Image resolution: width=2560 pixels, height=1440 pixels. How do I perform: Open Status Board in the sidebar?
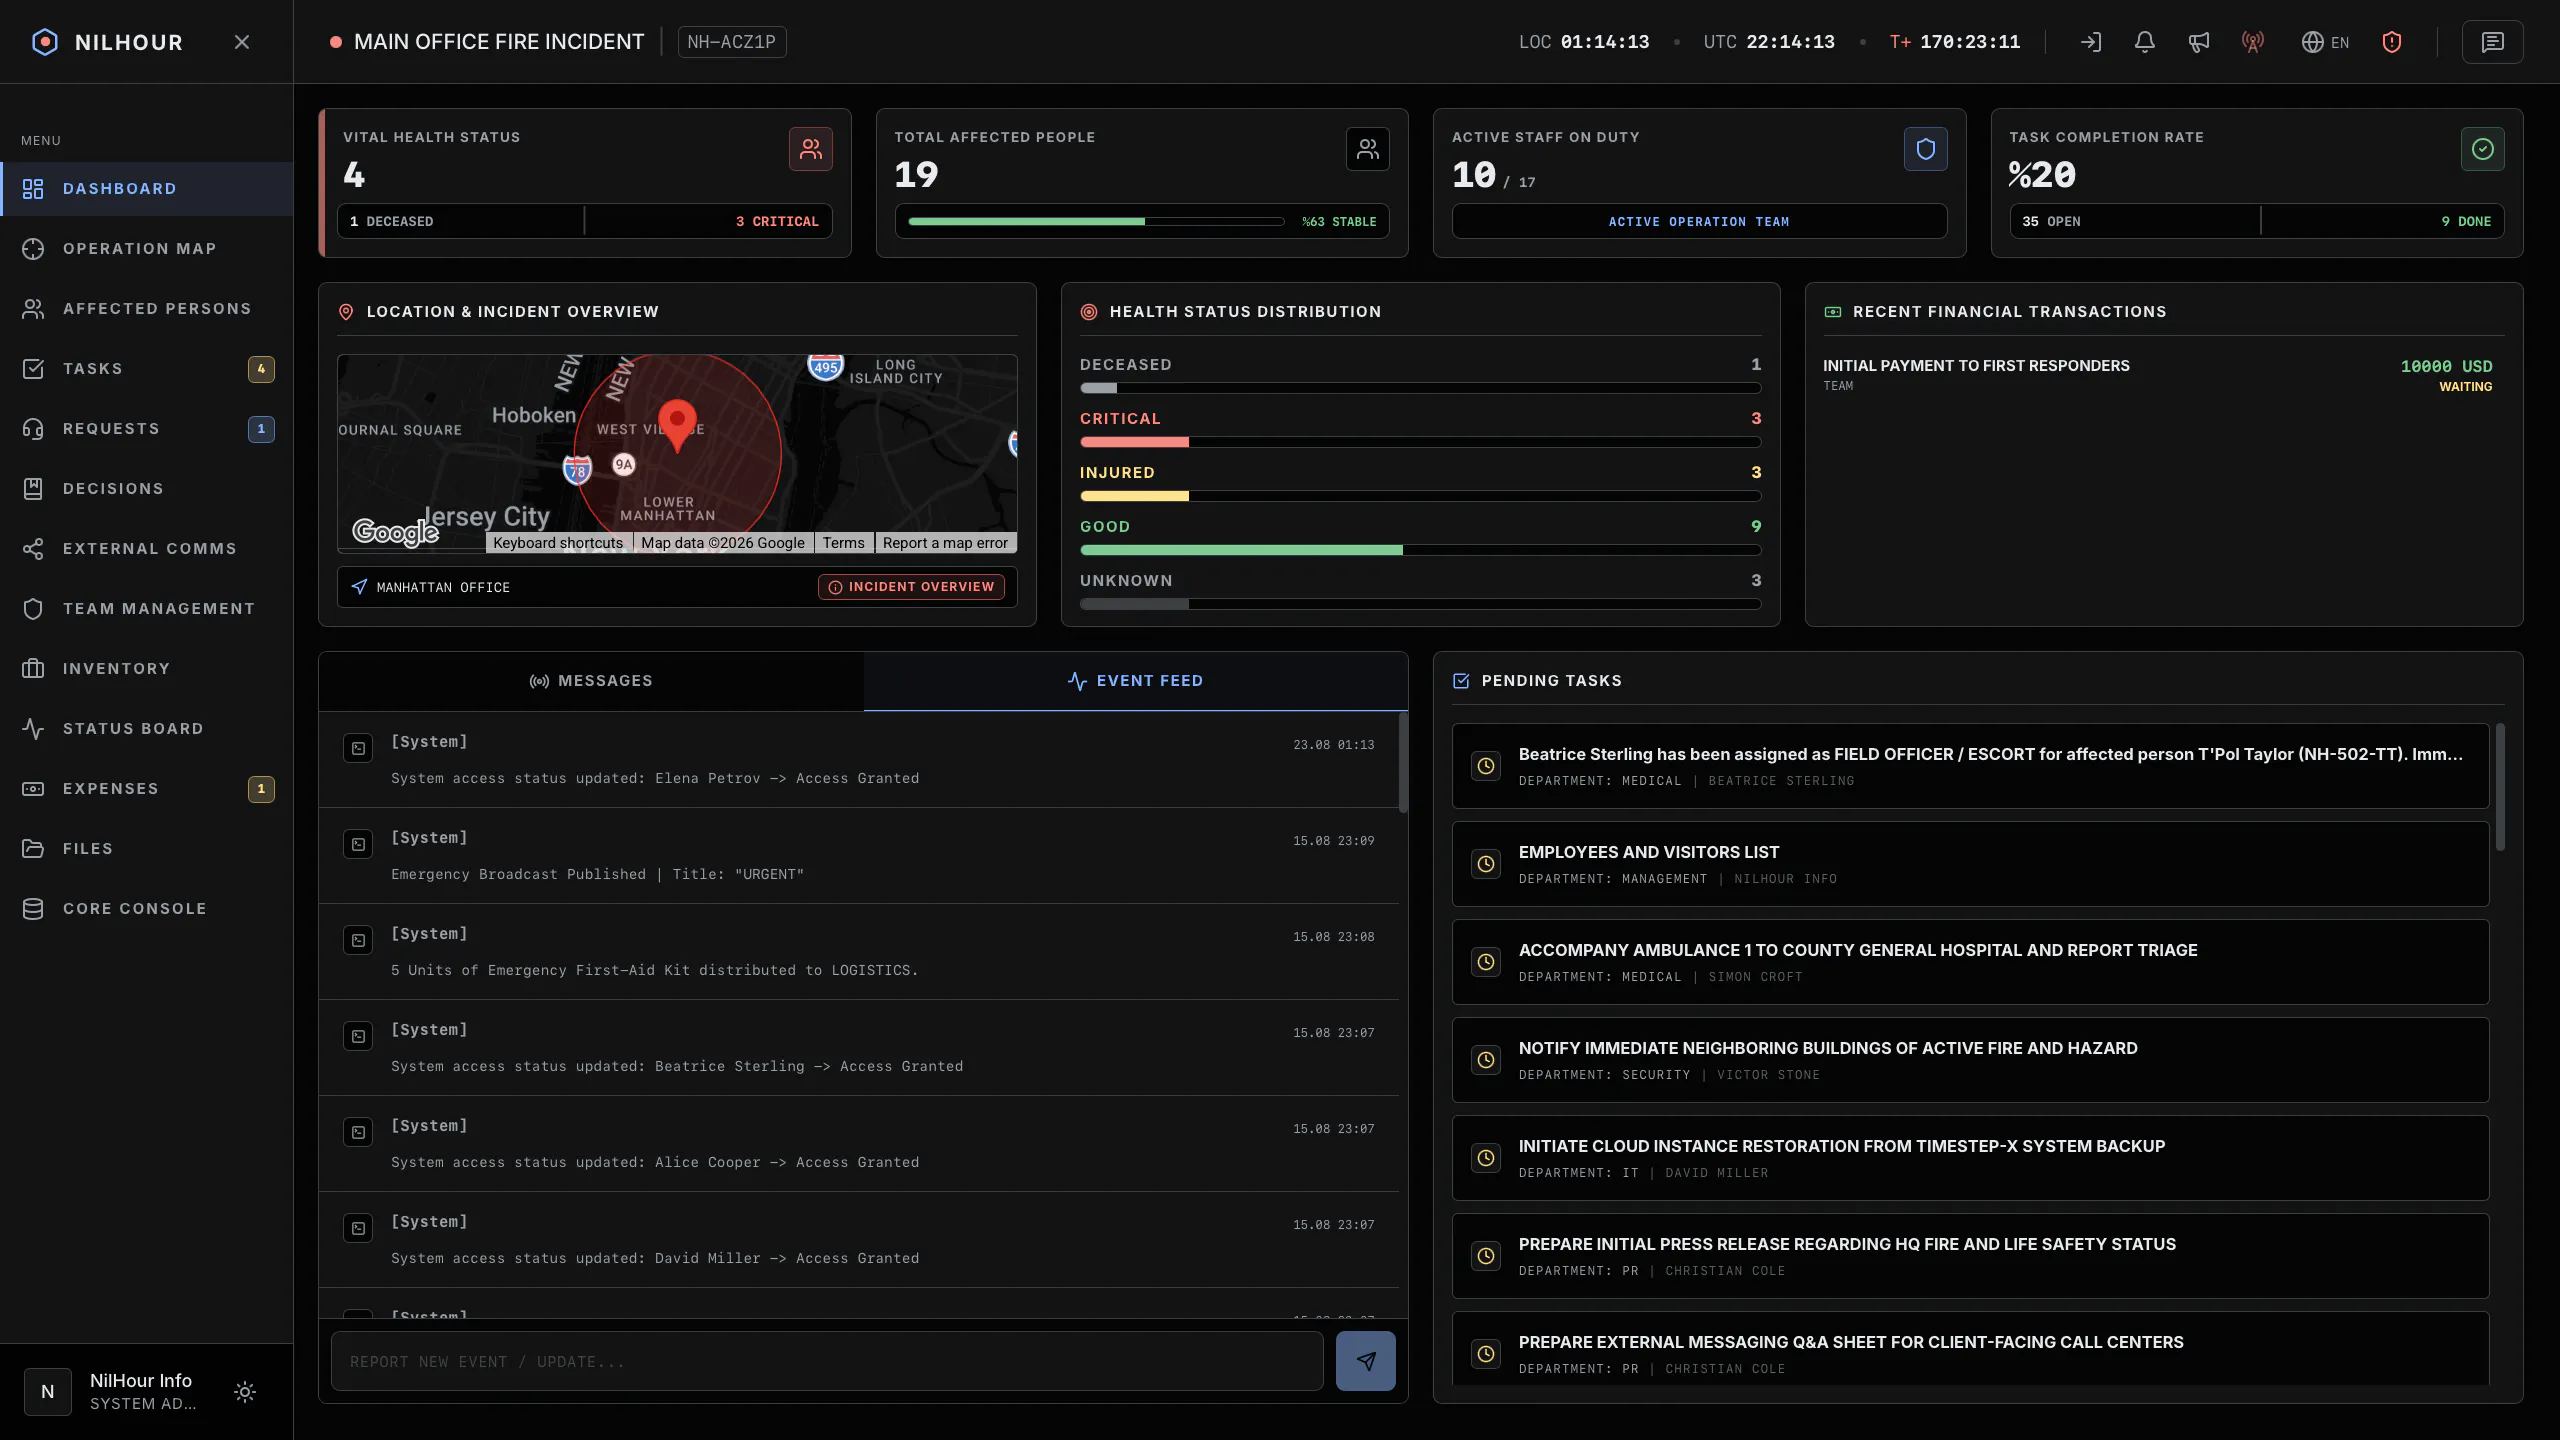[x=147, y=729]
